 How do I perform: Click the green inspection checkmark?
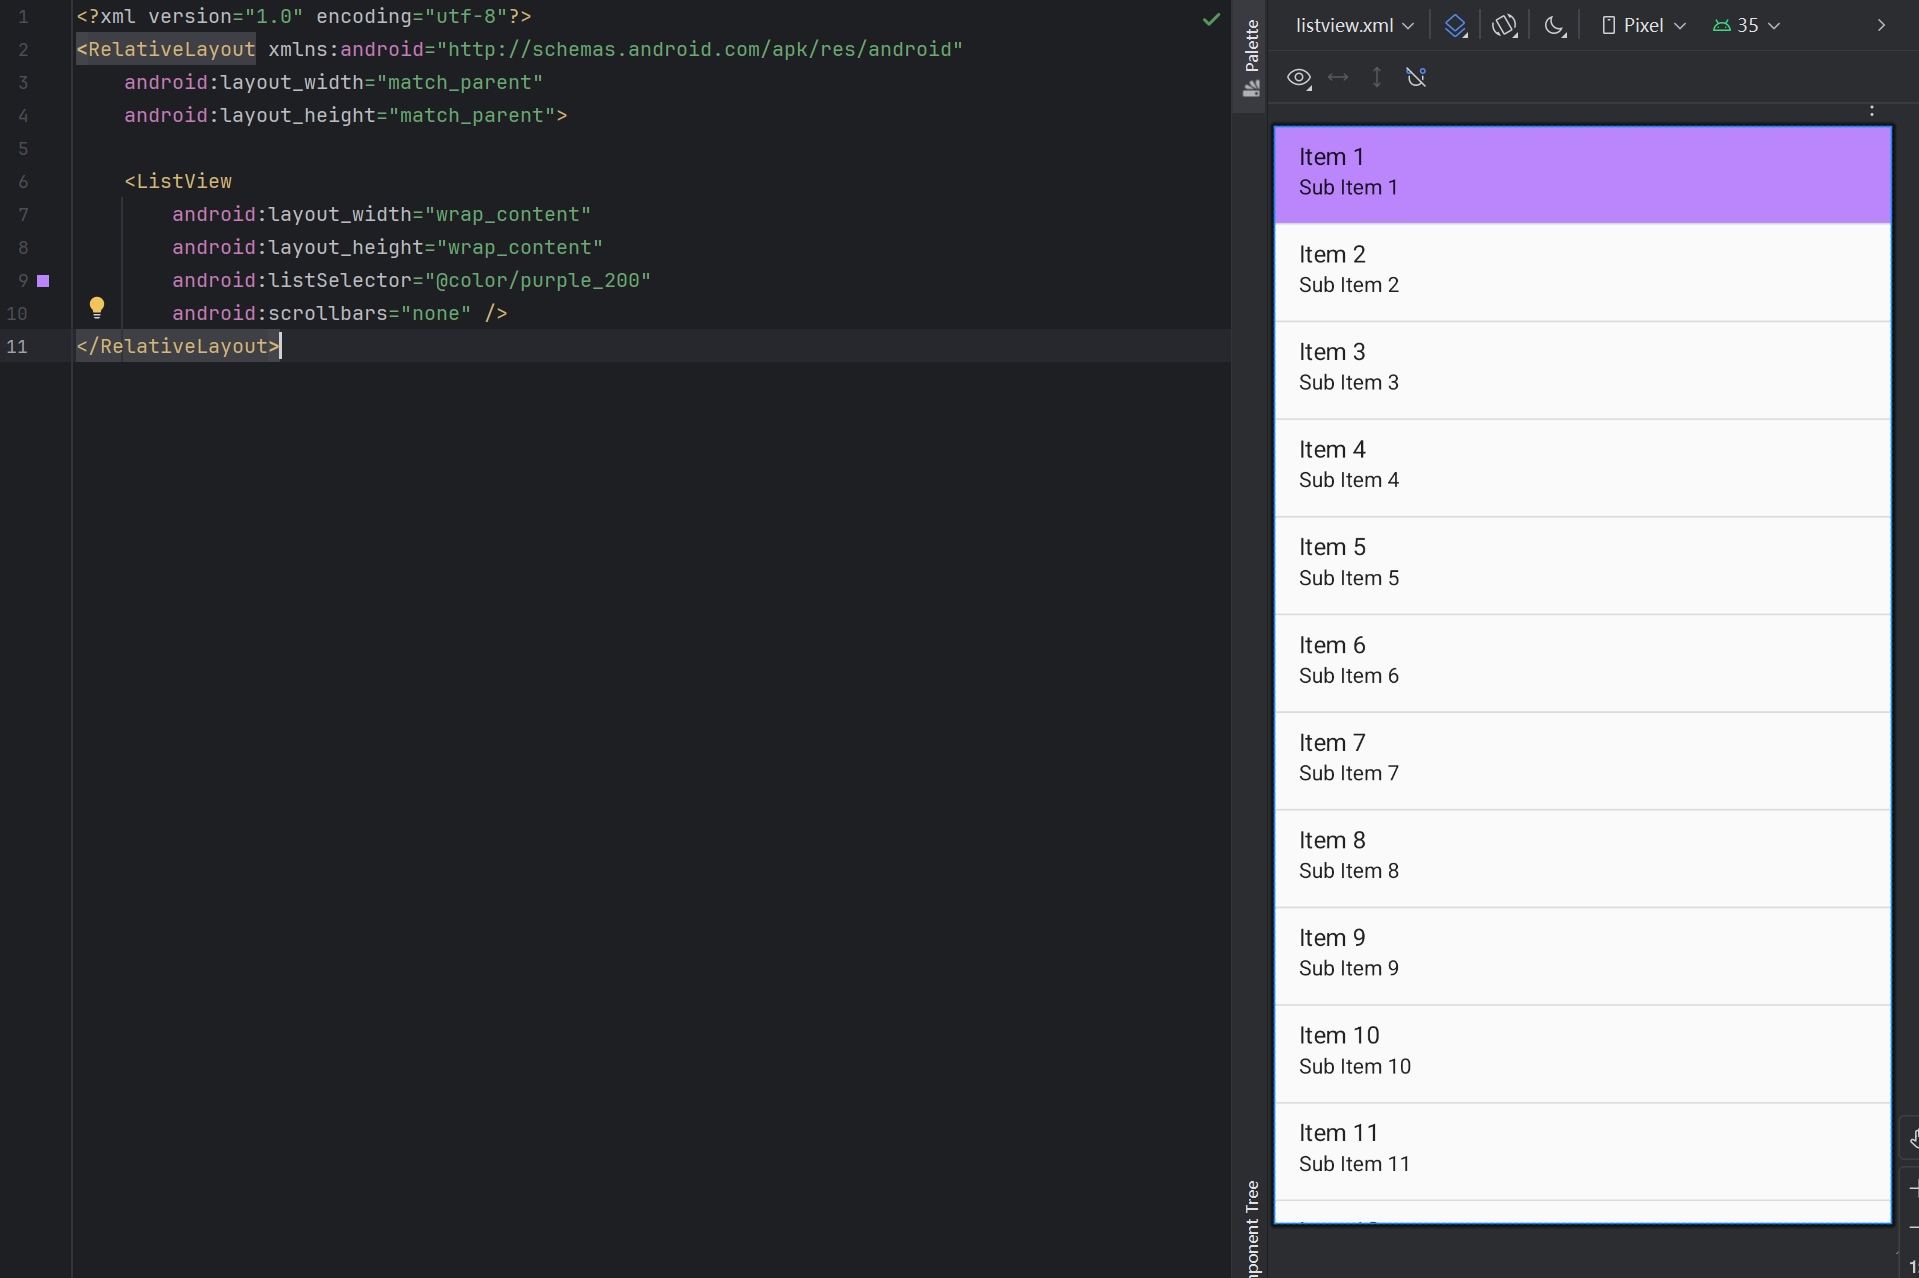pos(1211,18)
